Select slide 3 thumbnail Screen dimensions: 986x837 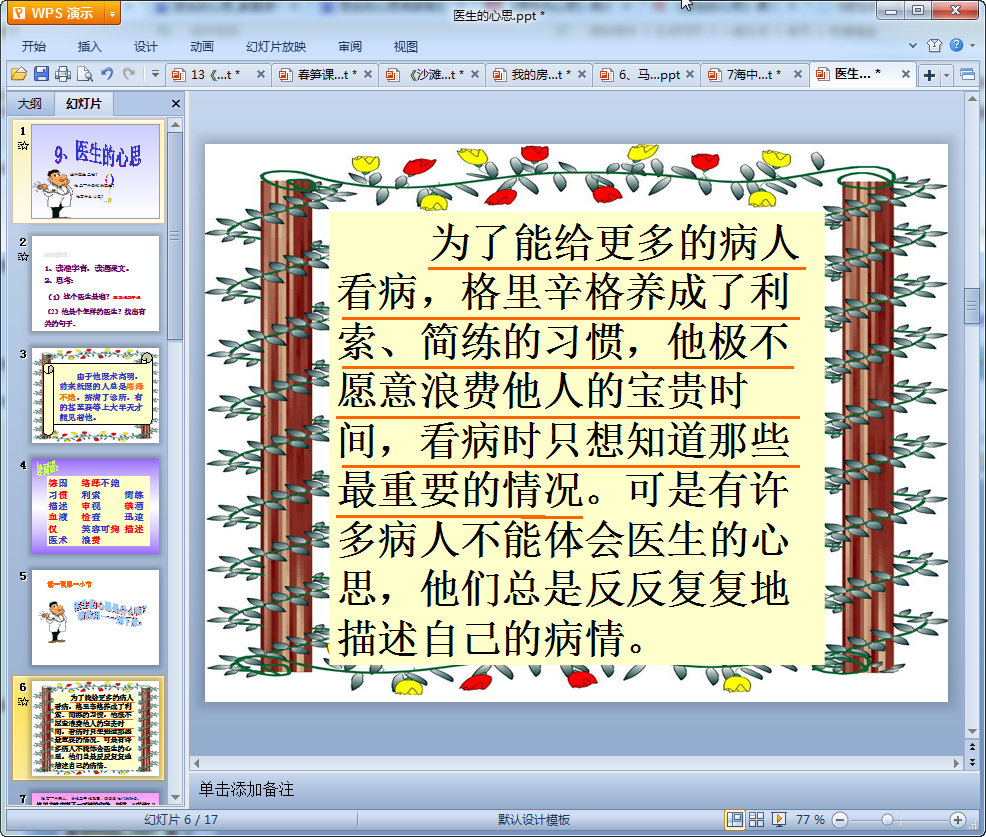click(x=96, y=395)
